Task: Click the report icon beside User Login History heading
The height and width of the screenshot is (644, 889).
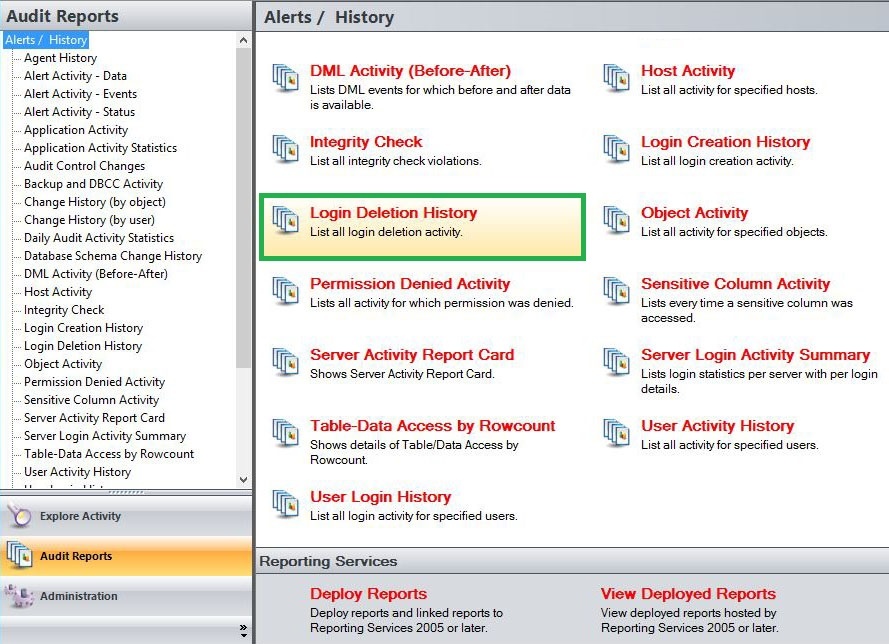Action: point(285,503)
